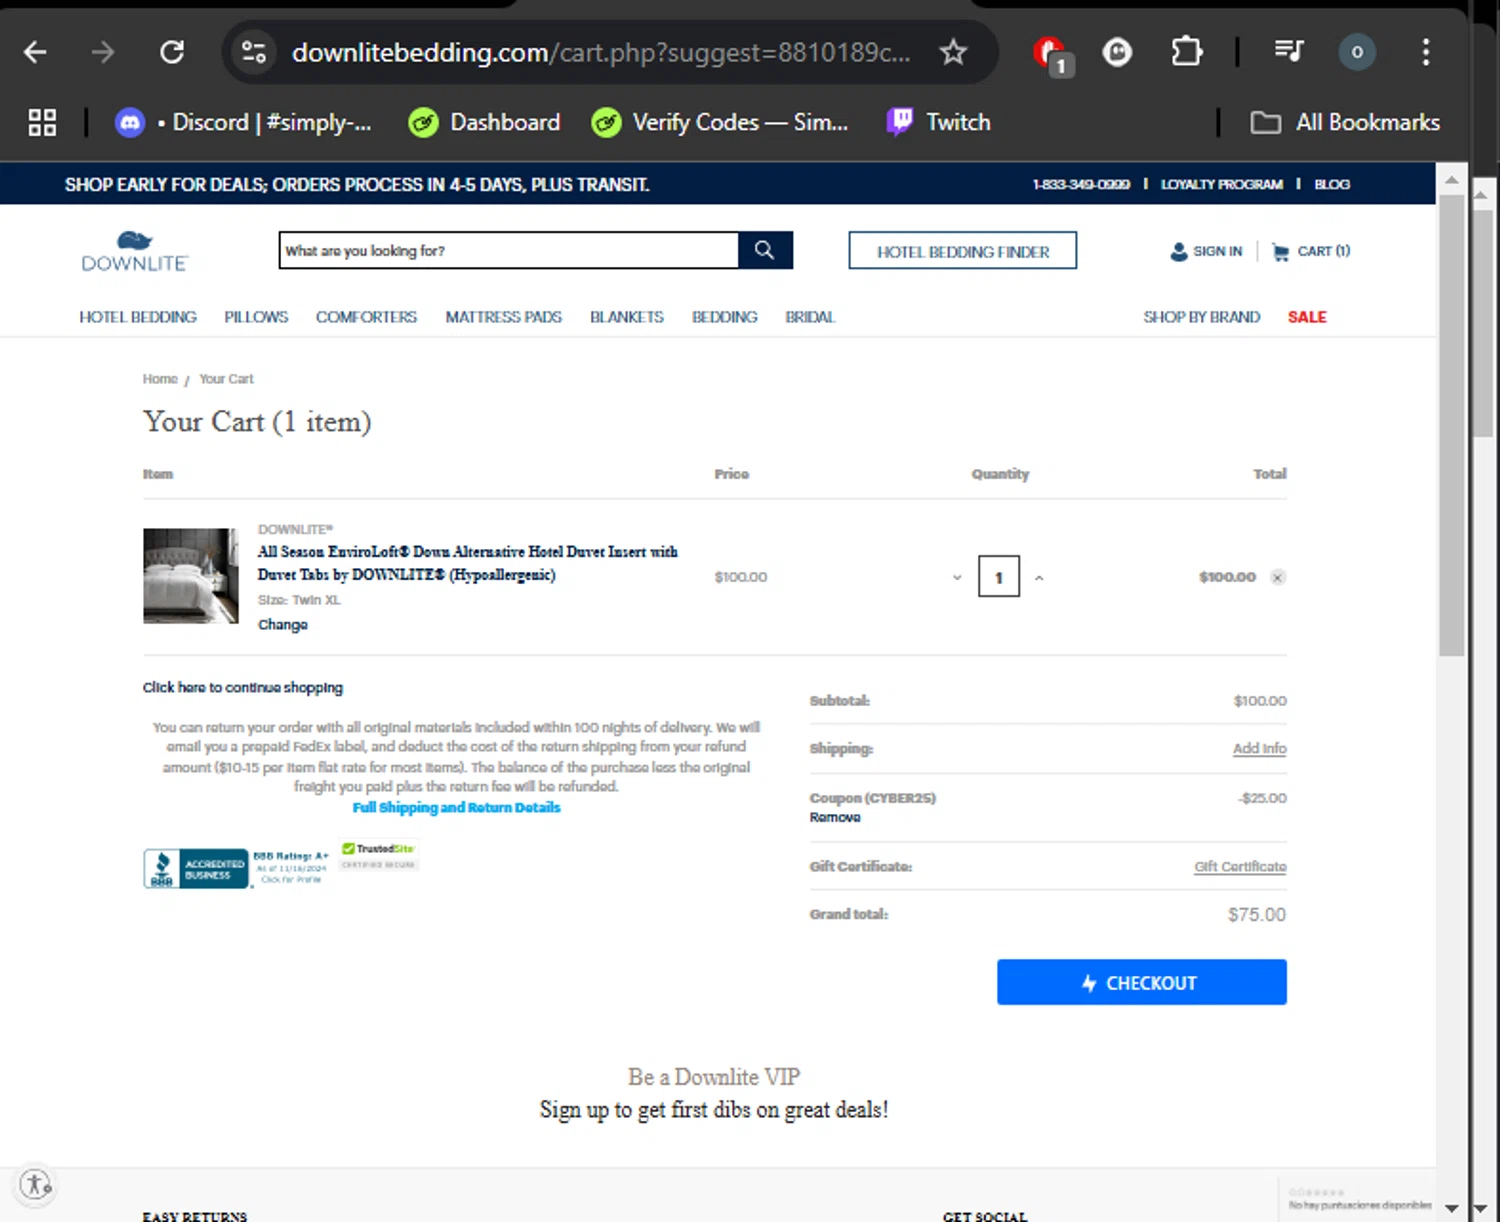Reload the page with refresh icon
Image resolution: width=1500 pixels, height=1222 pixels.
click(x=172, y=52)
